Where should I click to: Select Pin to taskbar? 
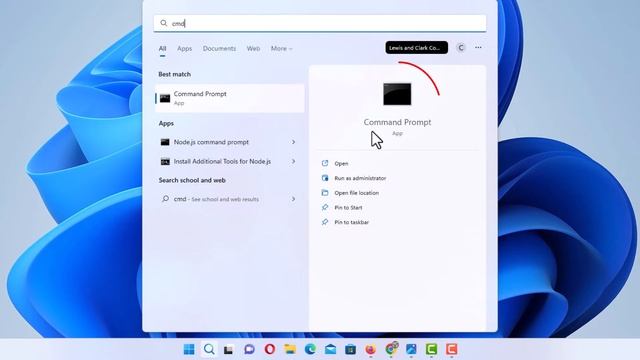click(351, 222)
